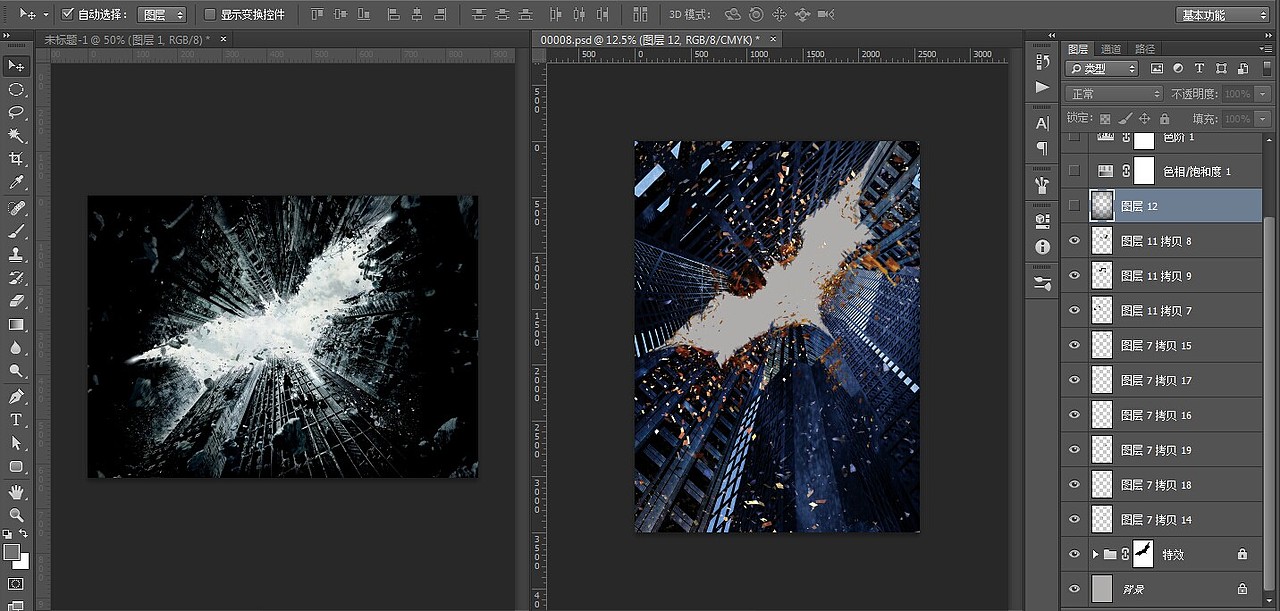Hide the 图层 11 拷贝 8 layer

[x=1075, y=241]
